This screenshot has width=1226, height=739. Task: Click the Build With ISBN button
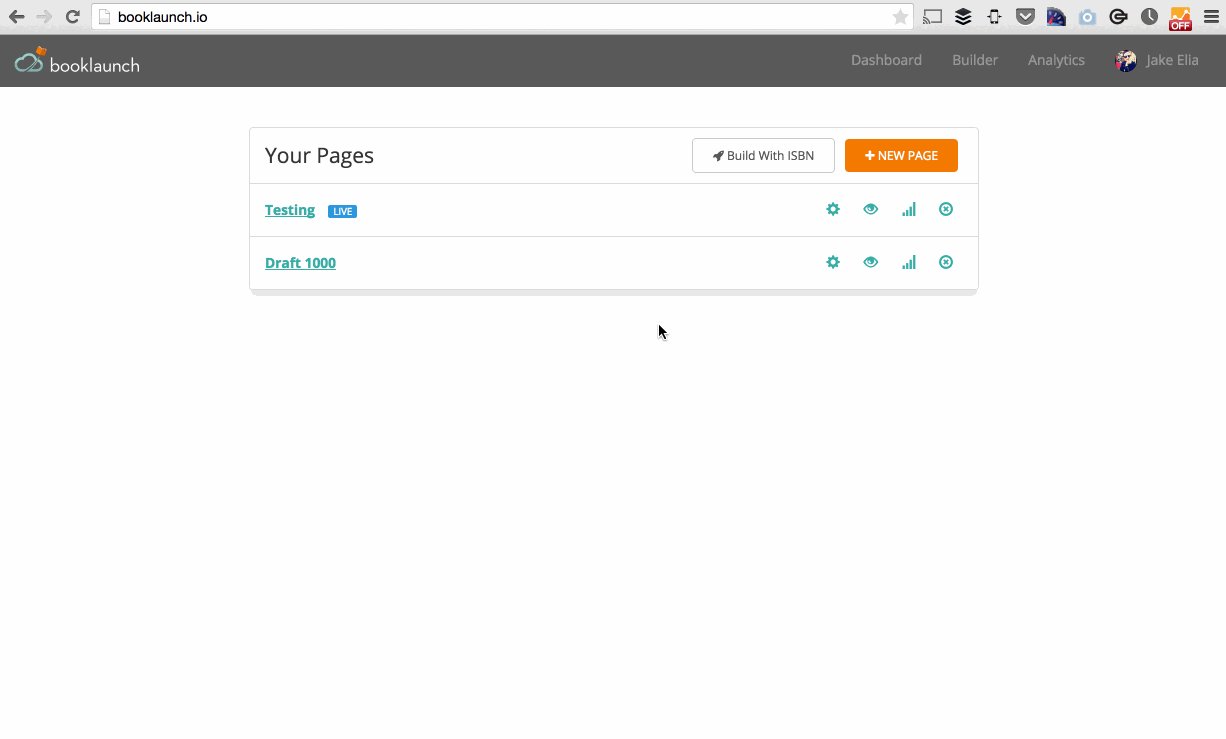(x=763, y=155)
